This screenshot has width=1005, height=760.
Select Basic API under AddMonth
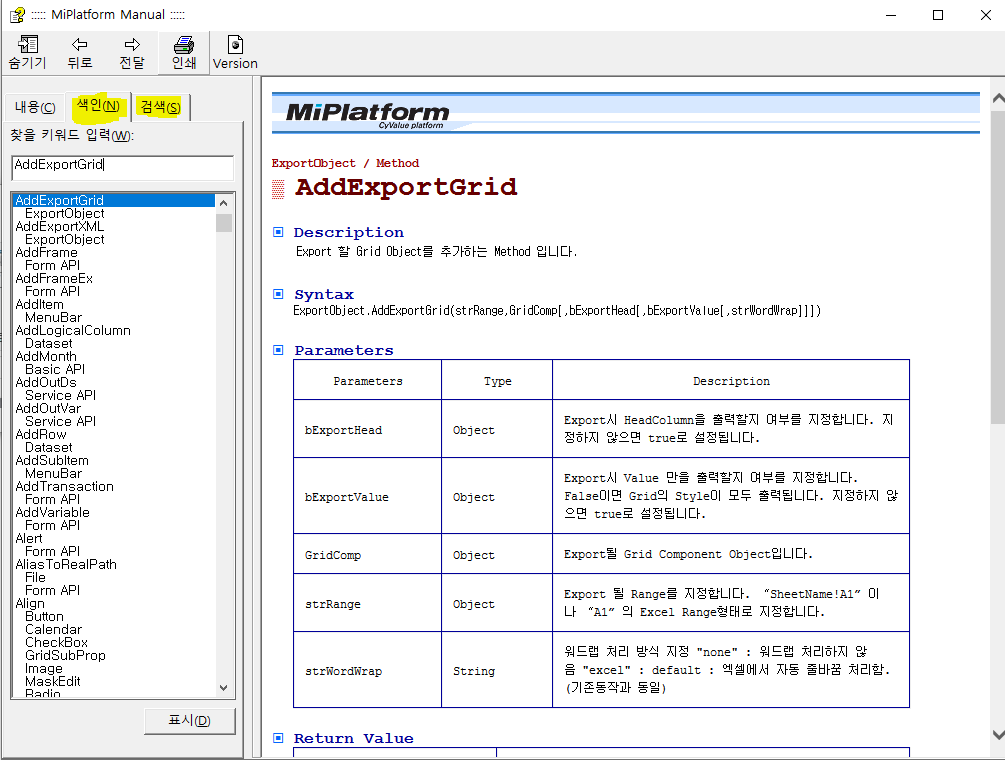coord(54,370)
